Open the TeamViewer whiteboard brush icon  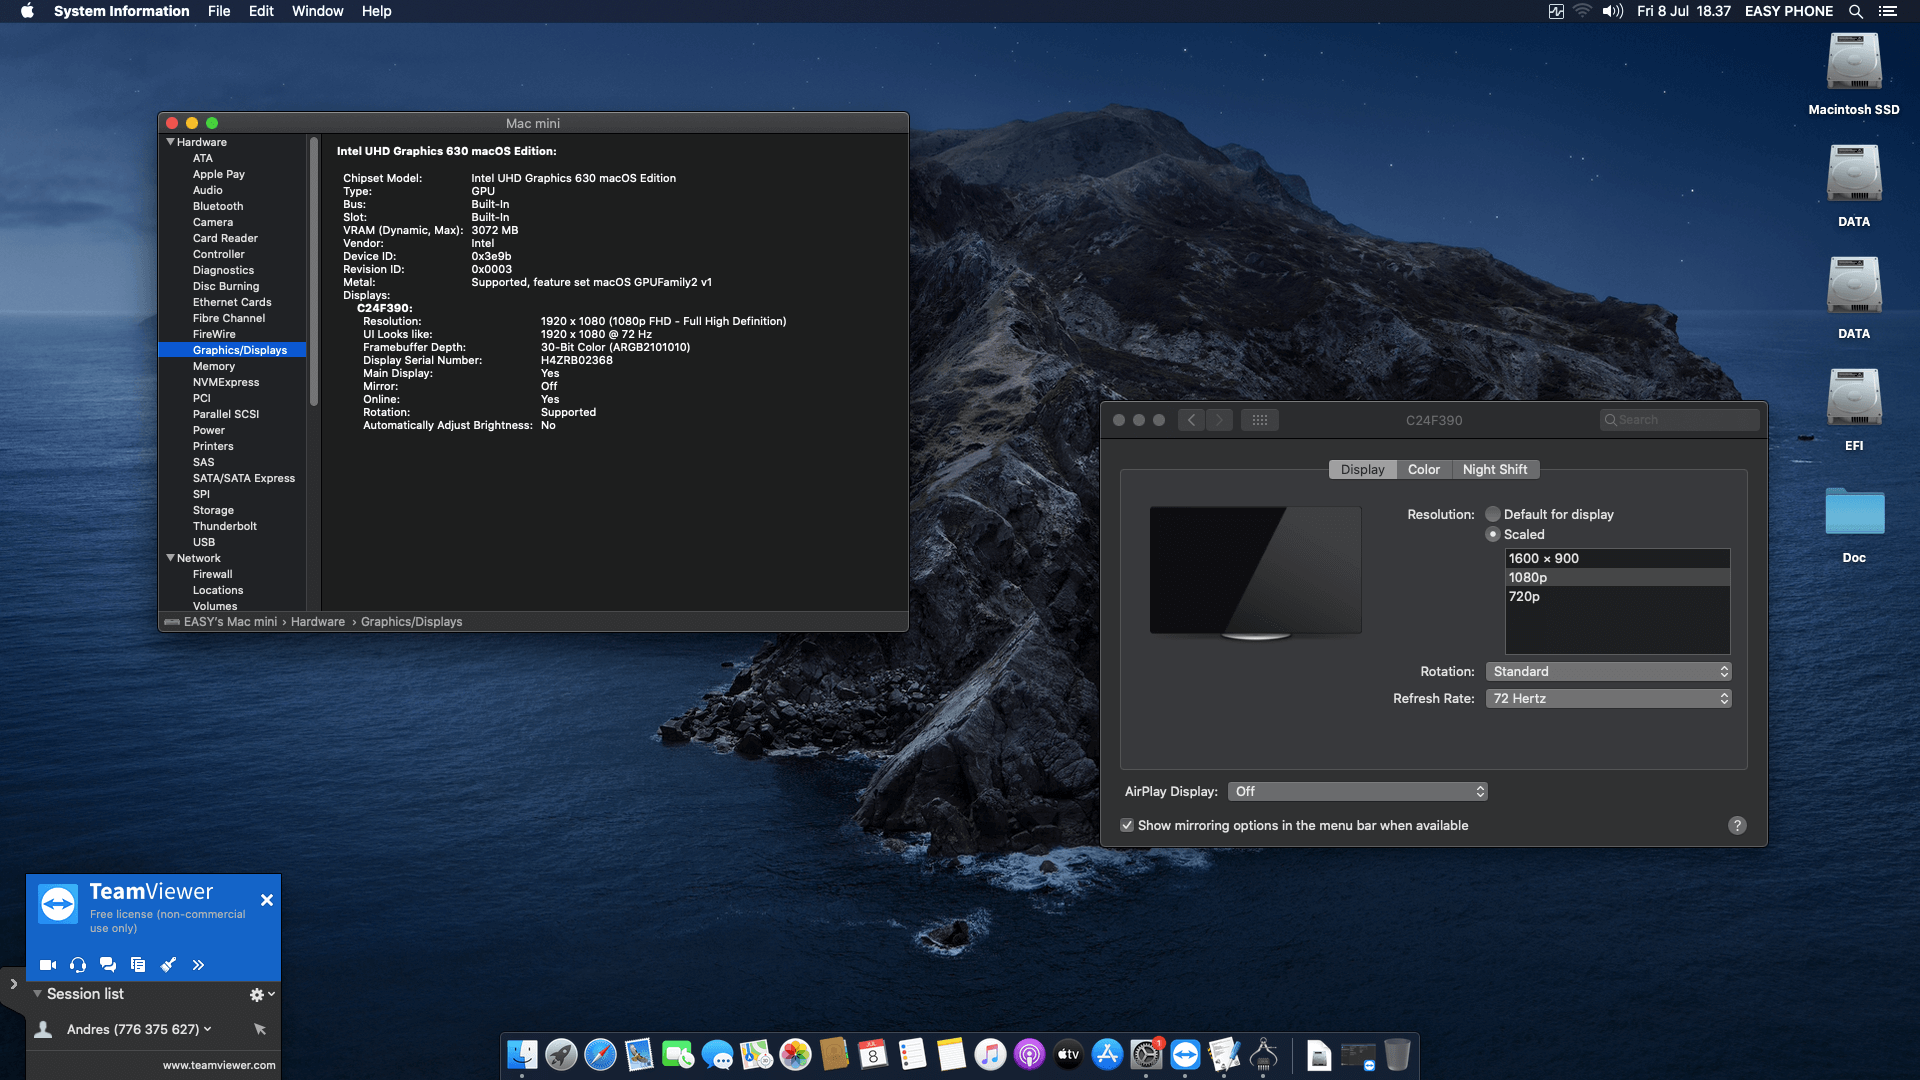click(168, 965)
